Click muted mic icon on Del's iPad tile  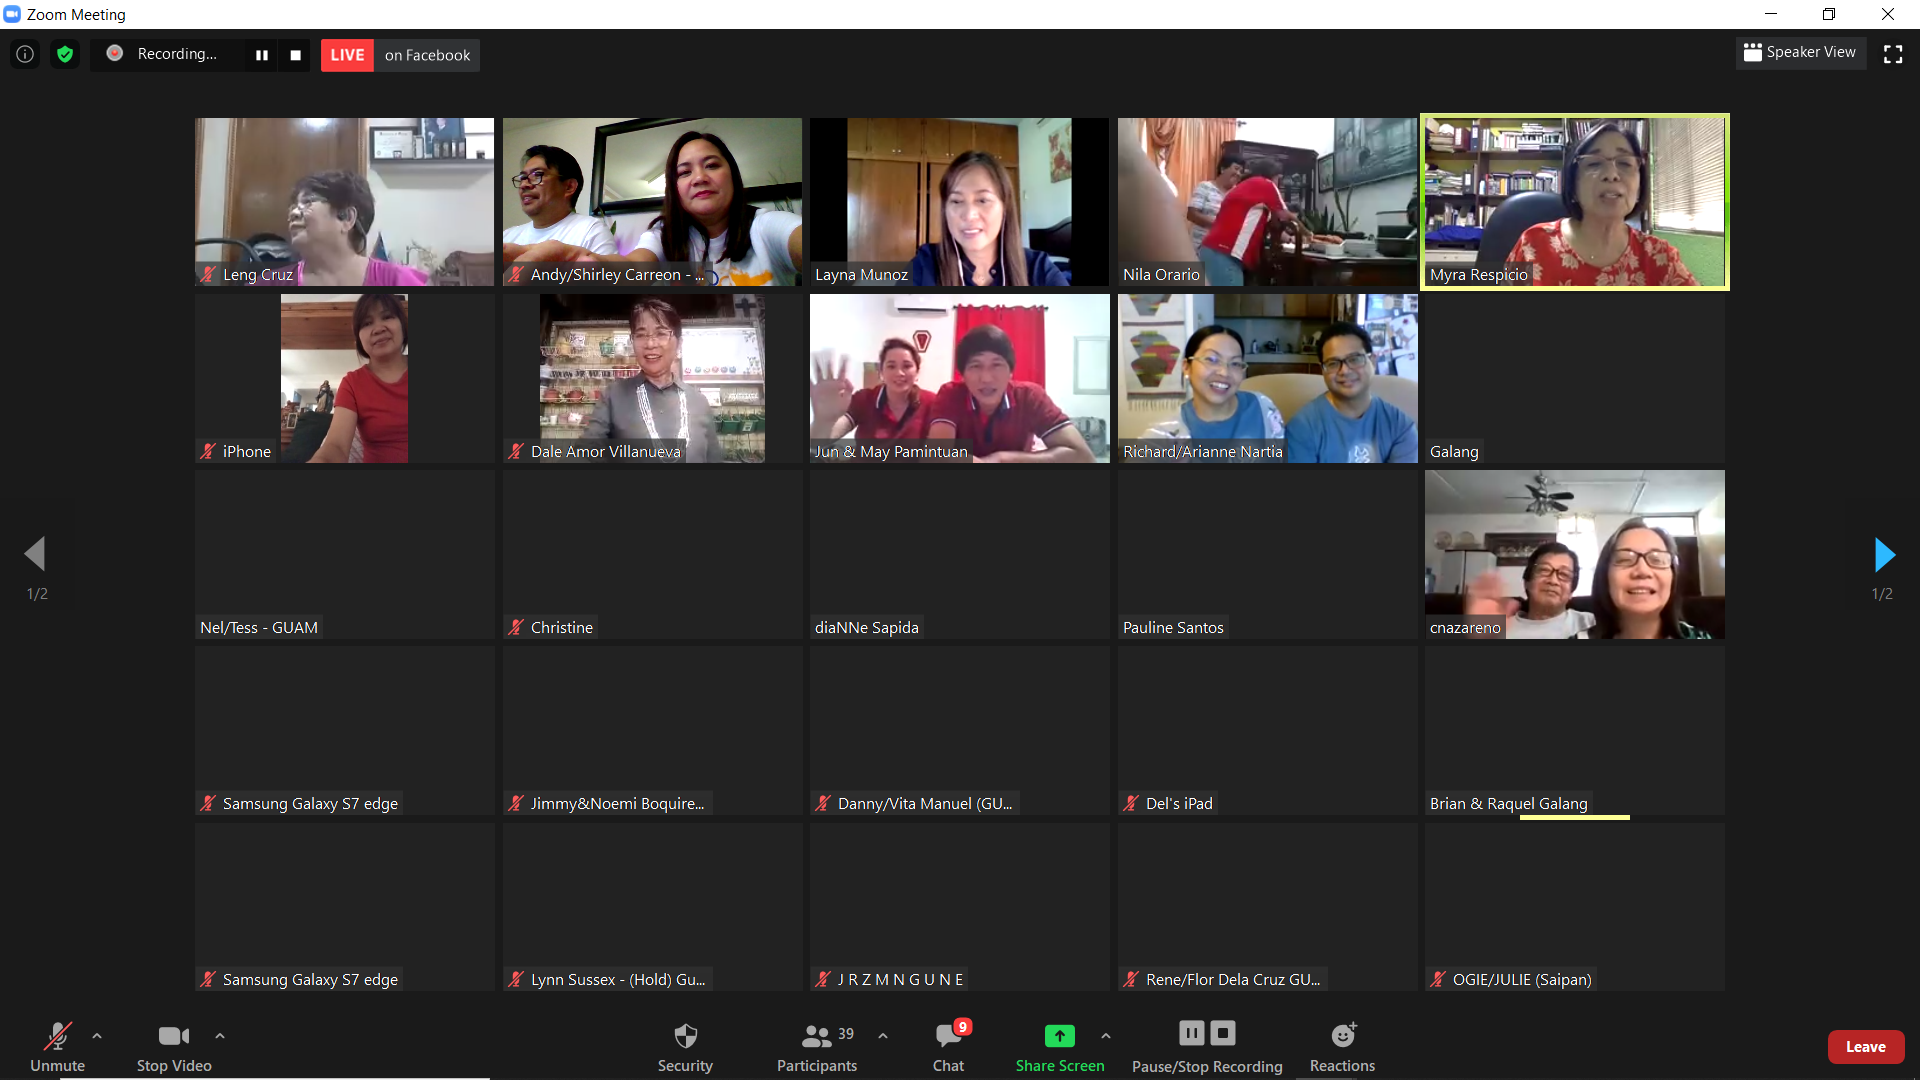tap(1131, 804)
